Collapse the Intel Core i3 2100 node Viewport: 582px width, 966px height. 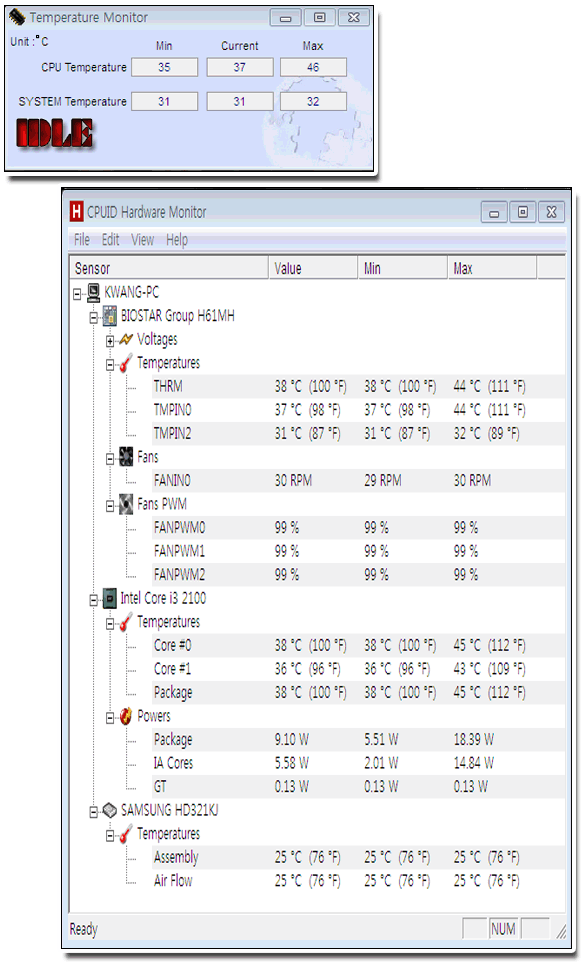93,599
